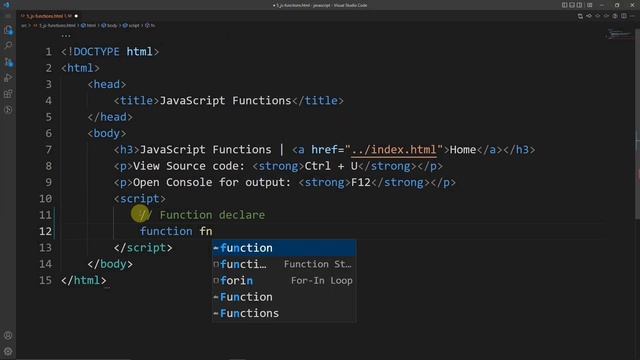Click the fn breadcrumb segment
640x360 pixels.
click(x=153, y=25)
